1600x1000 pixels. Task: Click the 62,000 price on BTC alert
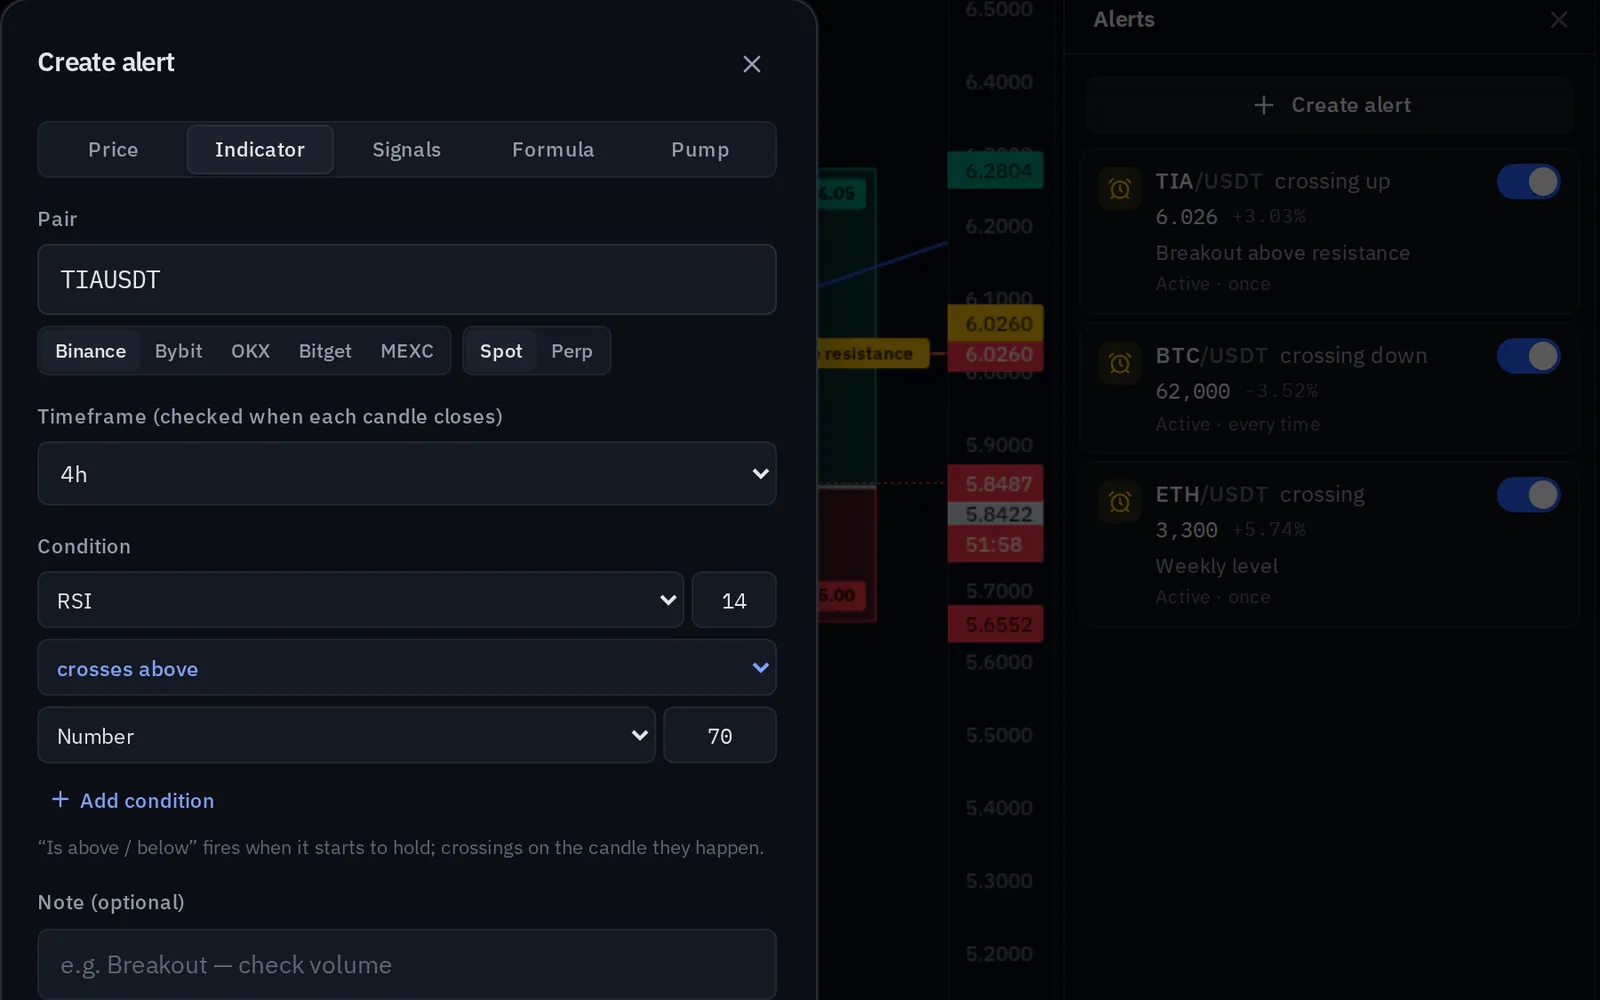tap(1193, 391)
